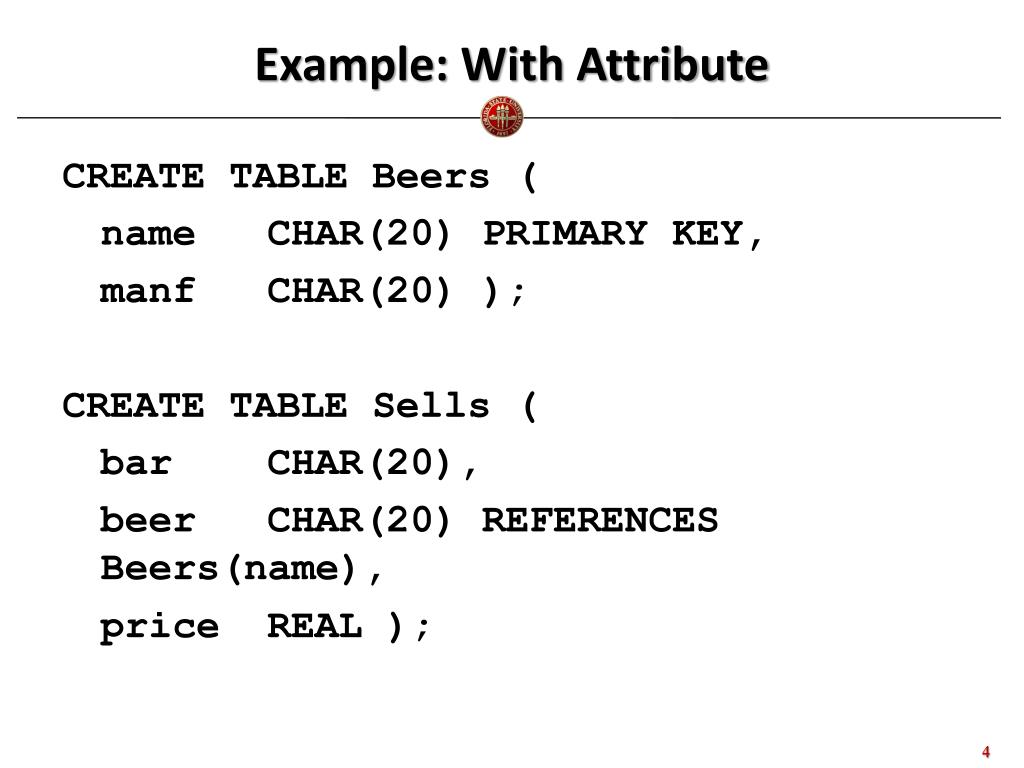Click the 'Beers(name),' text
Image resolution: width=1024 pixels, height=768 pixels.
240,569
